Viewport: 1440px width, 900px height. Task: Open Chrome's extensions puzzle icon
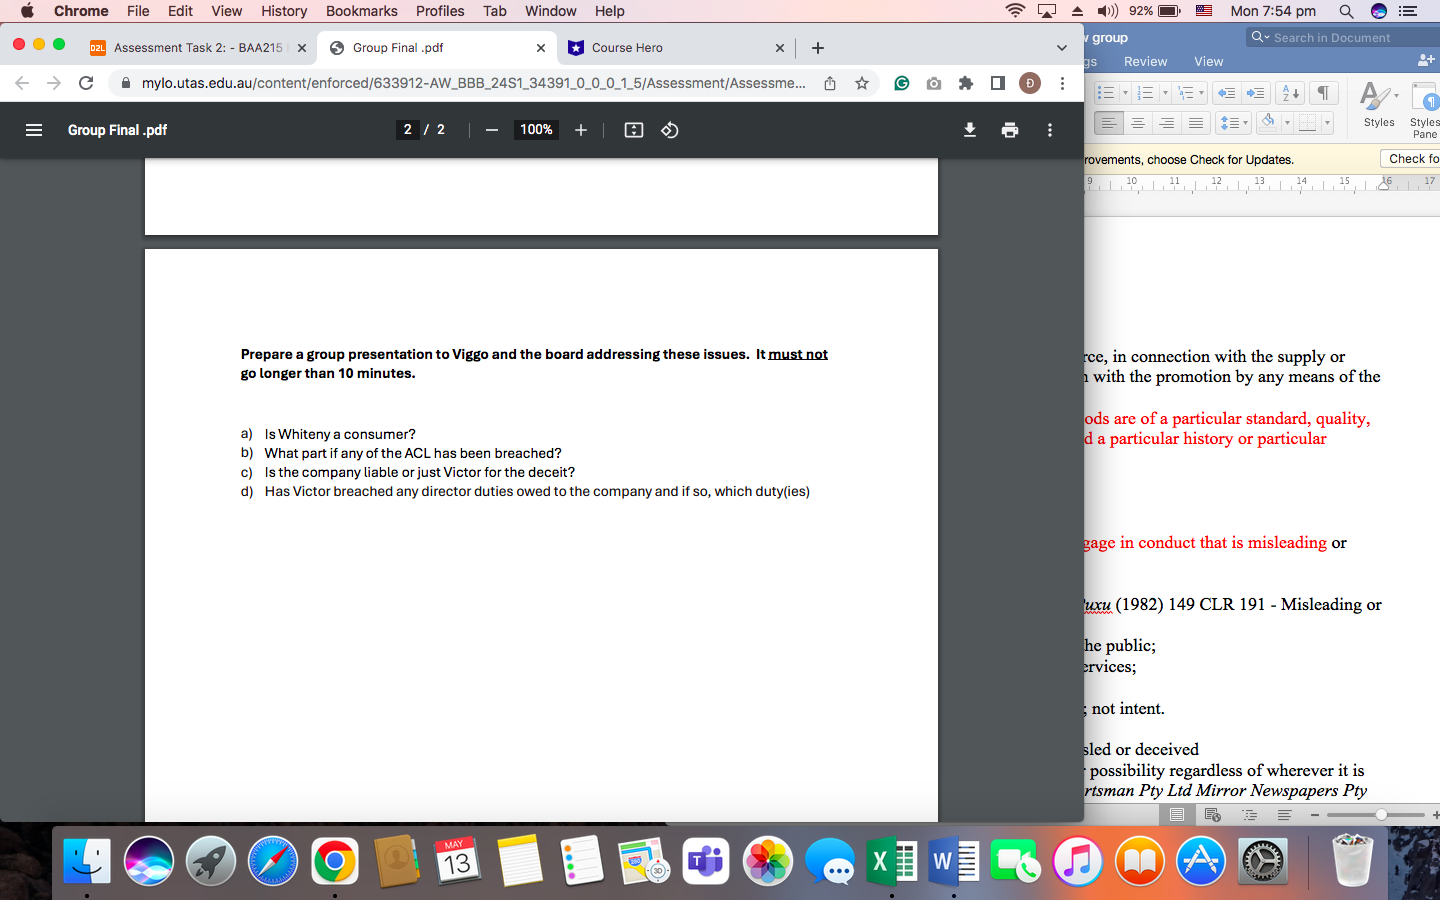(x=966, y=84)
